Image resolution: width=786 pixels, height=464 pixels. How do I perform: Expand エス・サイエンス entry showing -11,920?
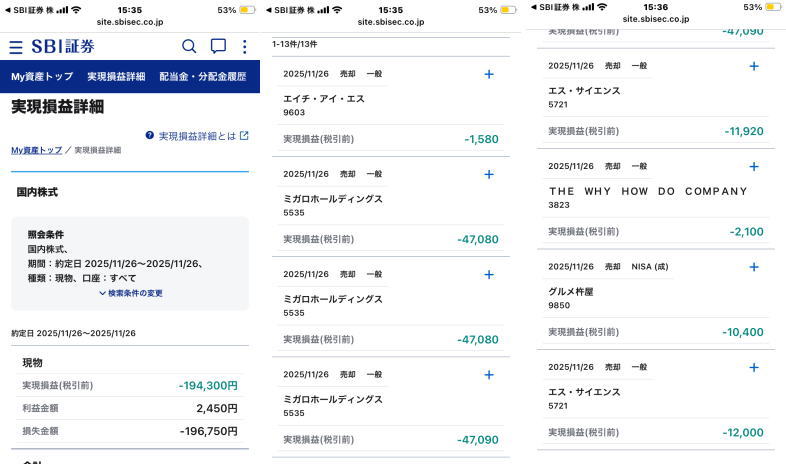753,66
